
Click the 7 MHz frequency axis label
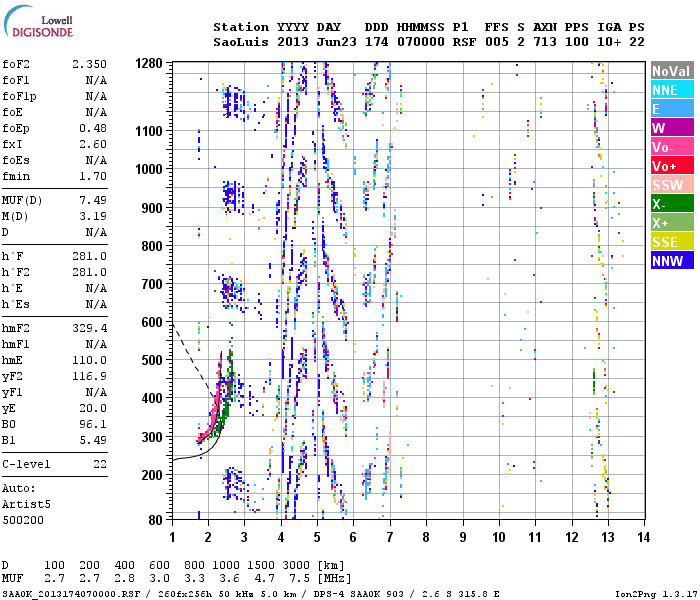click(390, 537)
